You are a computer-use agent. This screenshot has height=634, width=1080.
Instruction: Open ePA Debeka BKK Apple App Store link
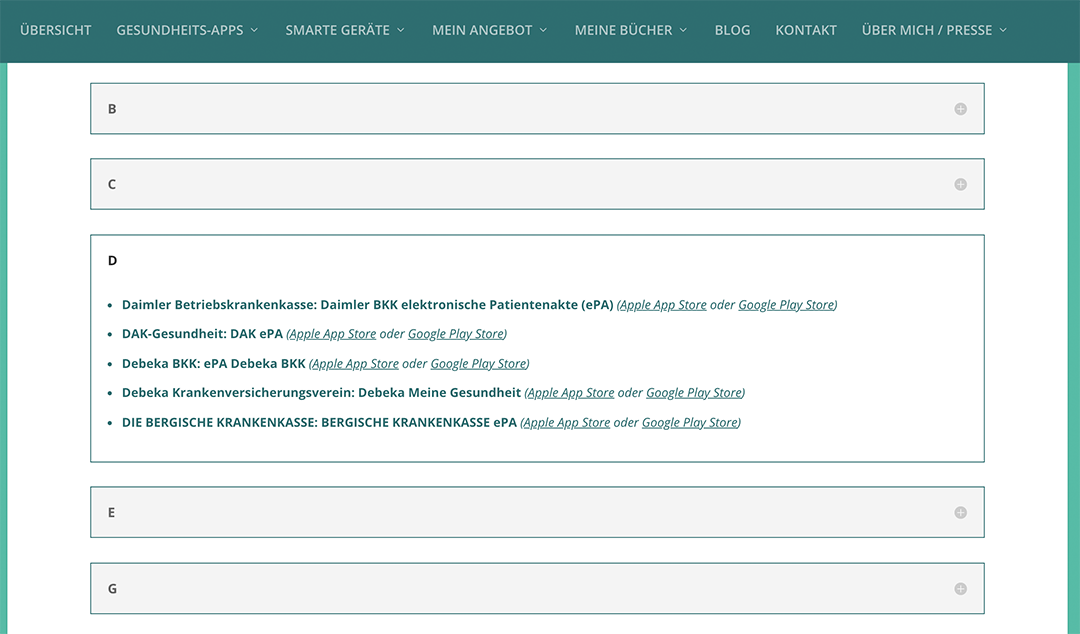point(355,364)
